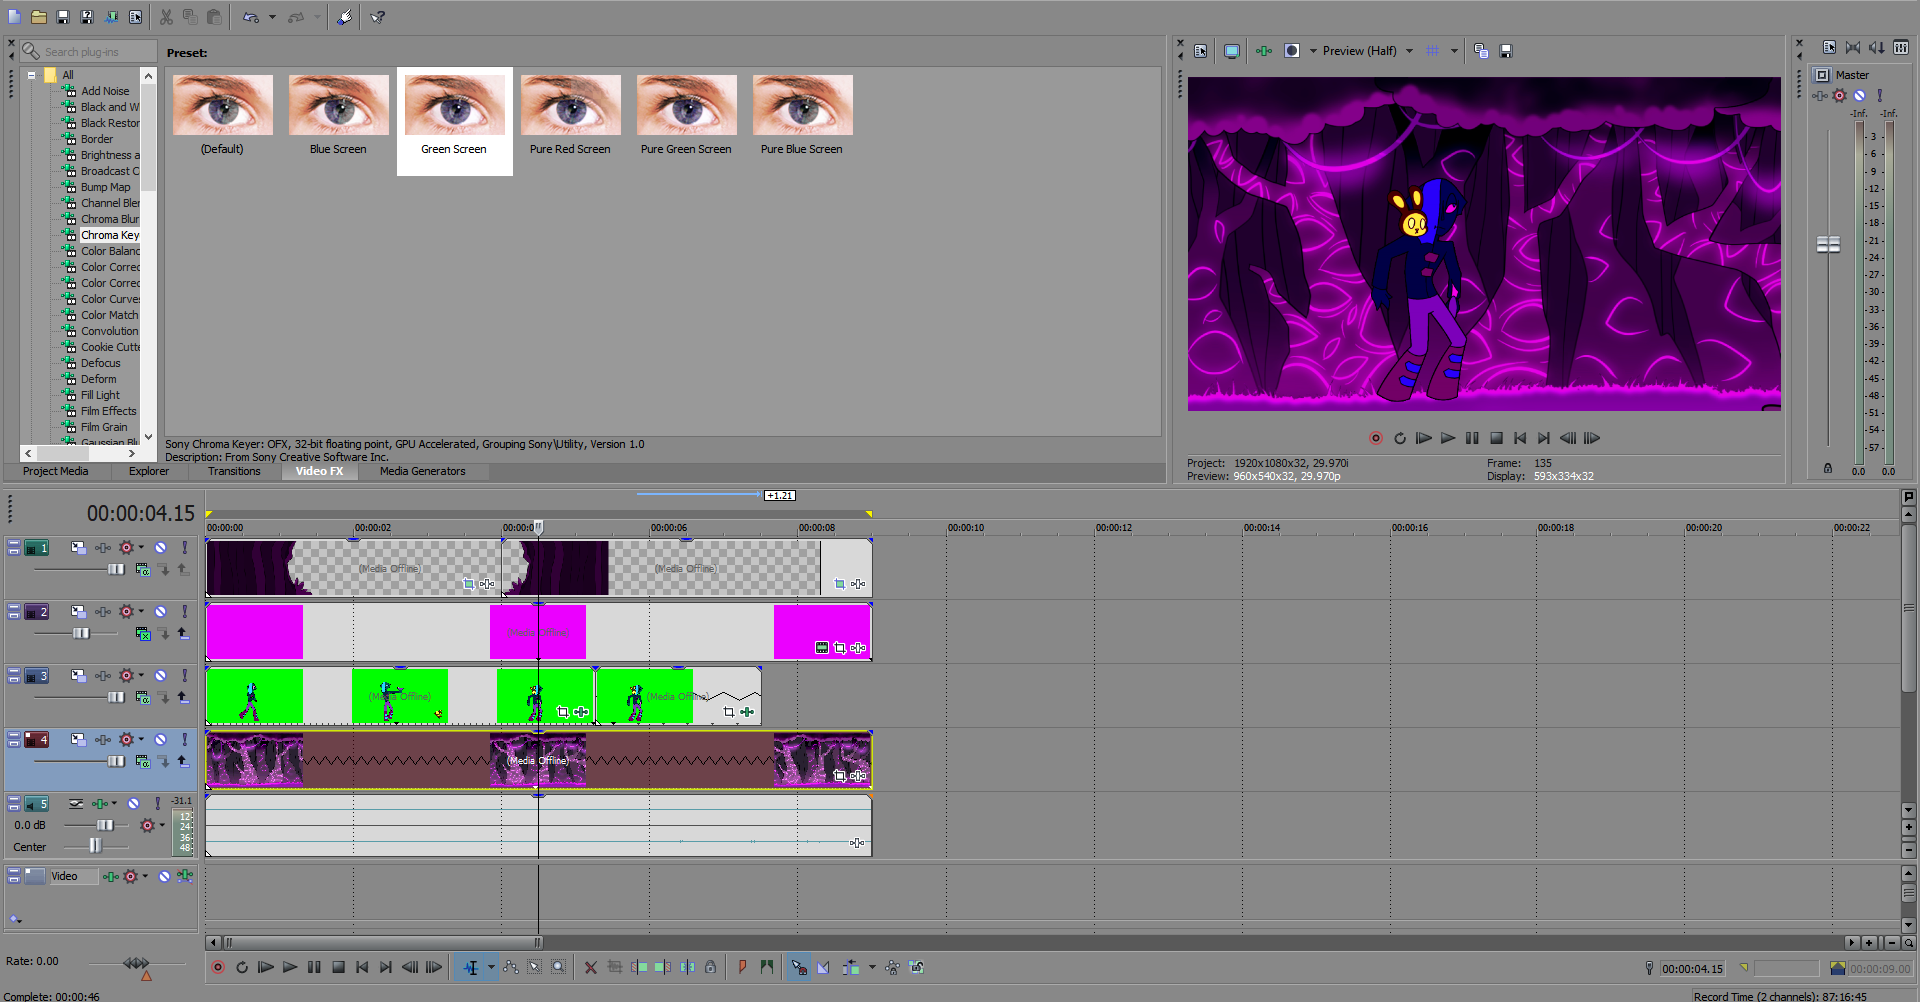Open track 5 automation settings dropdown arrow
The width and height of the screenshot is (1920, 1002).
tap(162, 825)
